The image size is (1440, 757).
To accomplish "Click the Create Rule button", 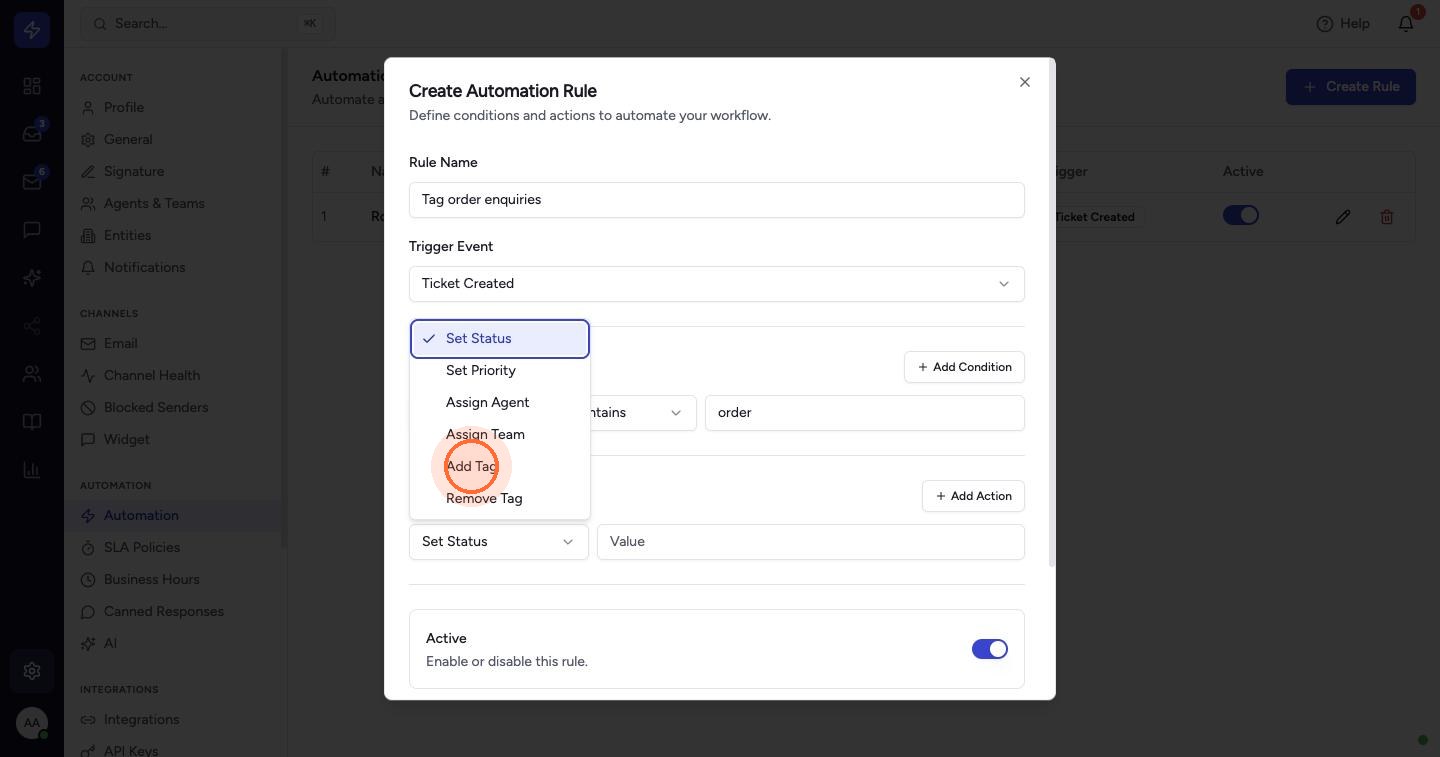I will (x=1350, y=87).
